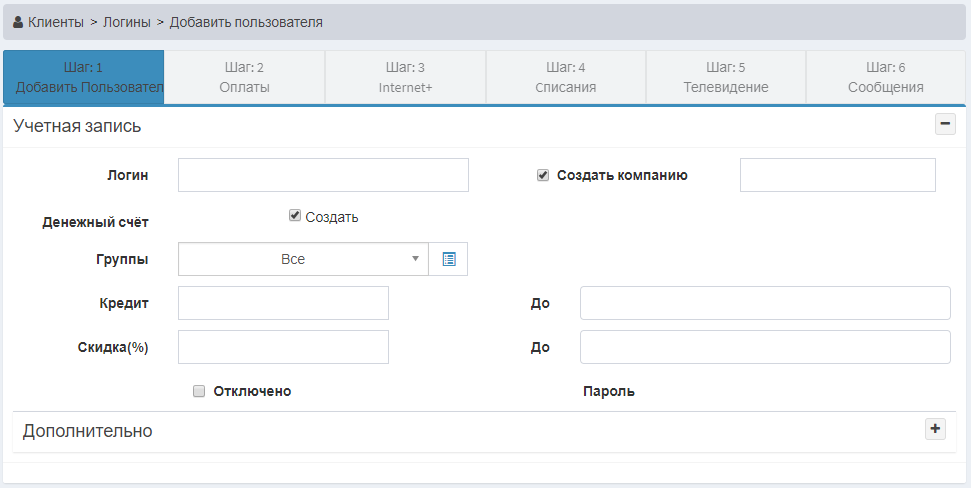The width and height of the screenshot is (971, 488).
Task: Toggle the Создать компанию checkbox
Action: [543, 175]
